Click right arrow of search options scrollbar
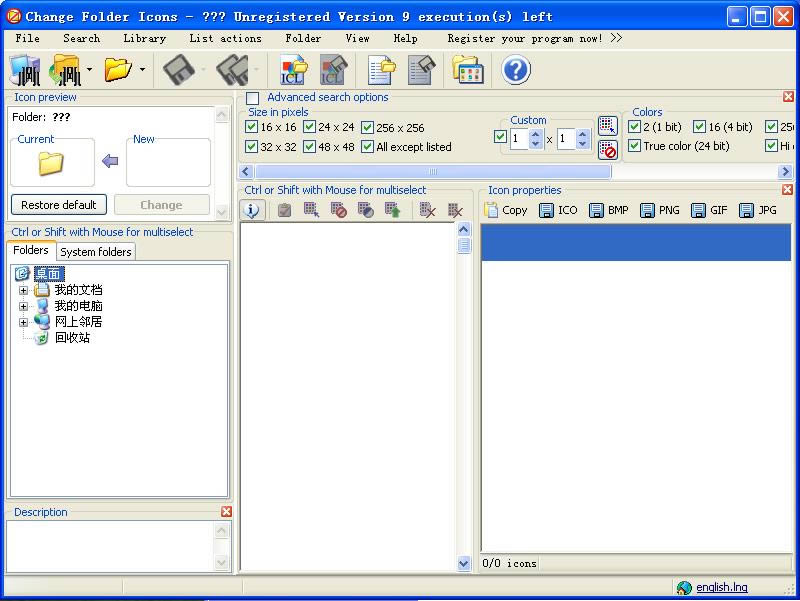 (785, 171)
